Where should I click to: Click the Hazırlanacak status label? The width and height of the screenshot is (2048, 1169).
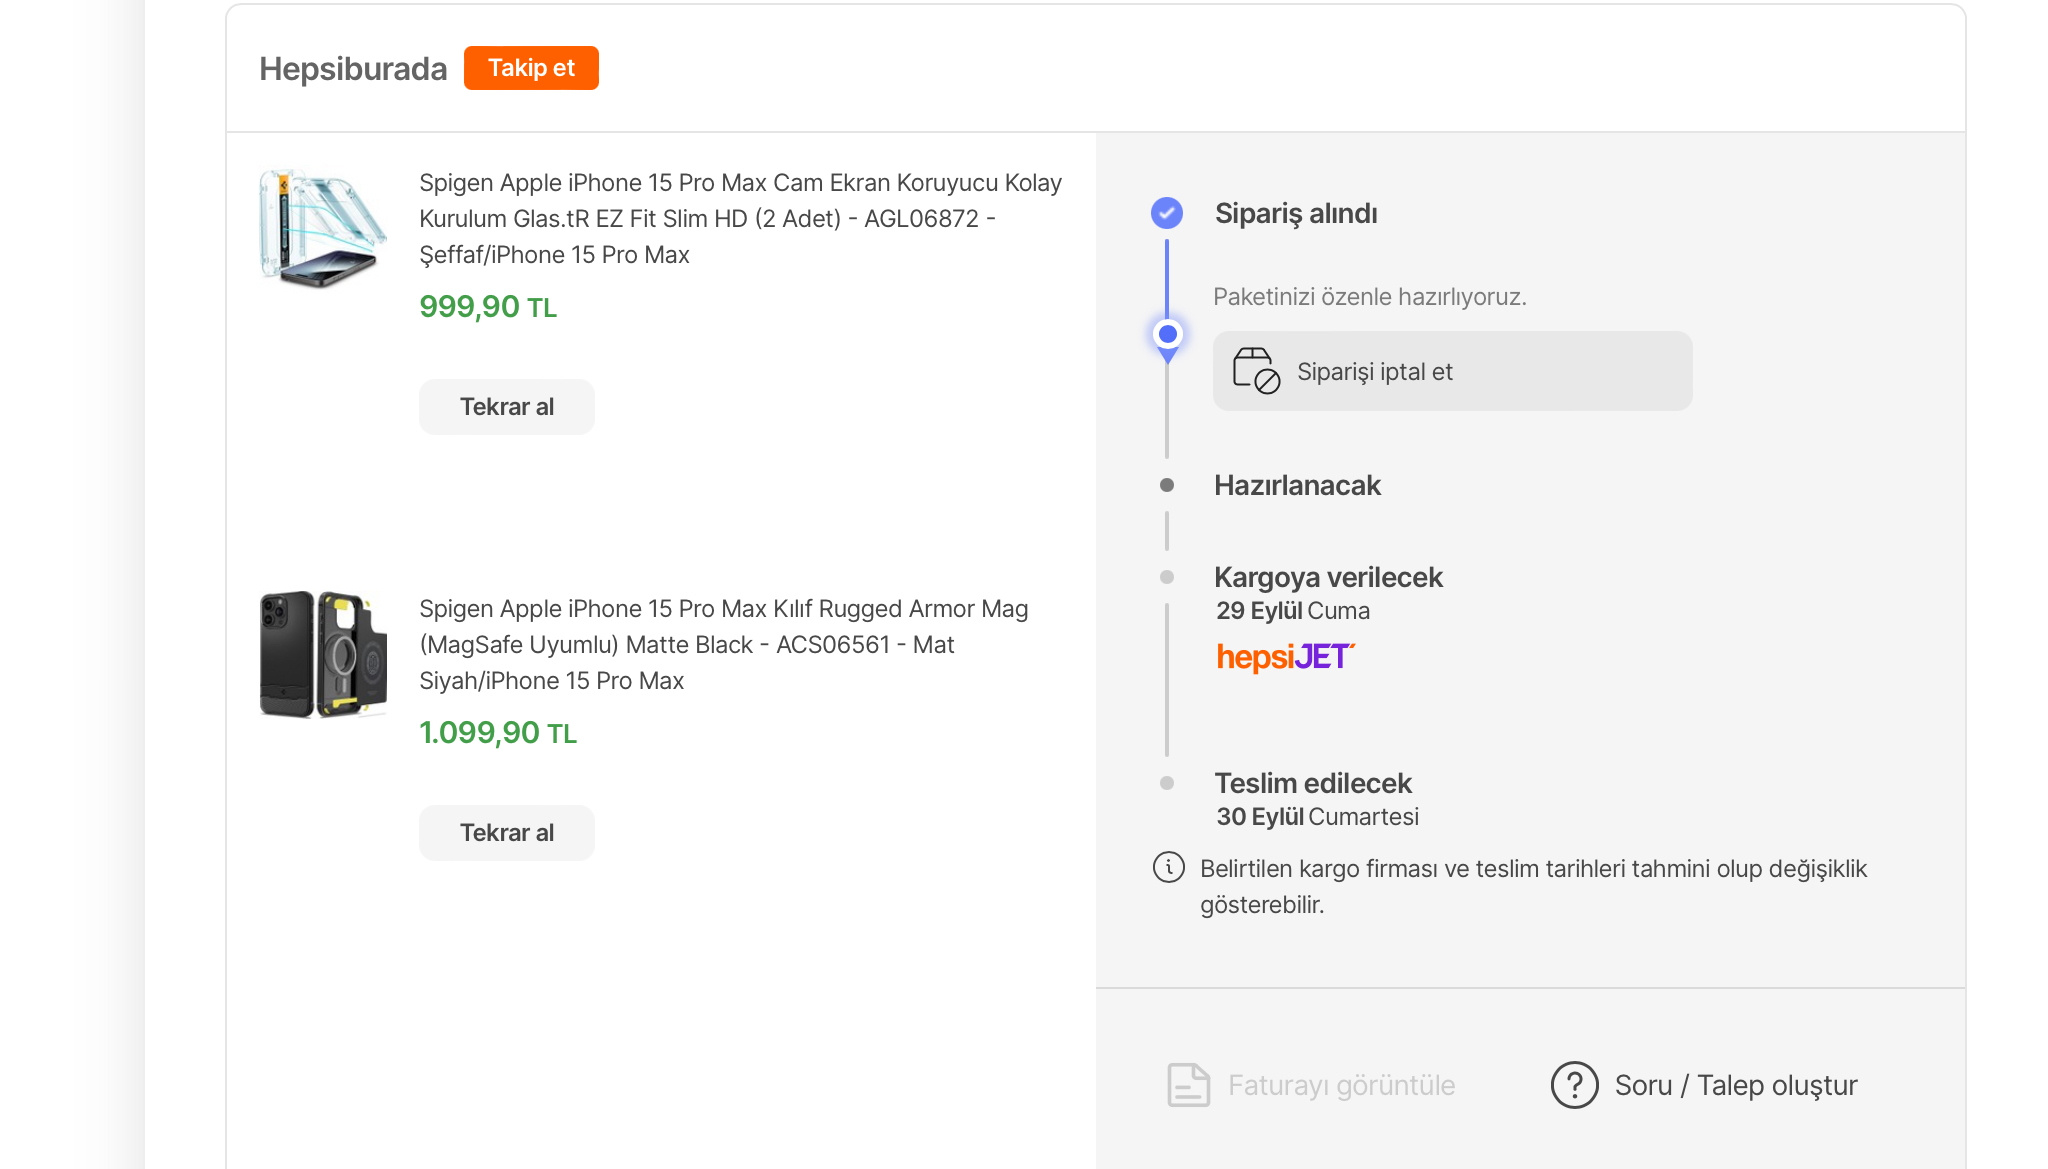[1297, 485]
